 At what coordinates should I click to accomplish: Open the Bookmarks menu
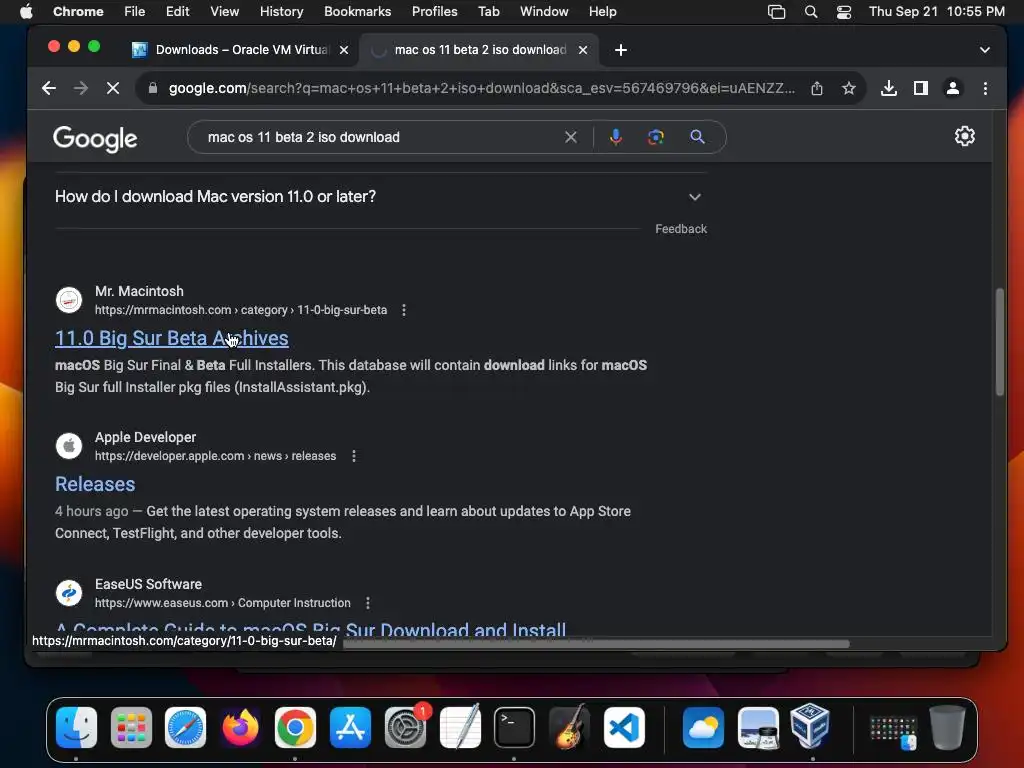pyautogui.click(x=357, y=12)
